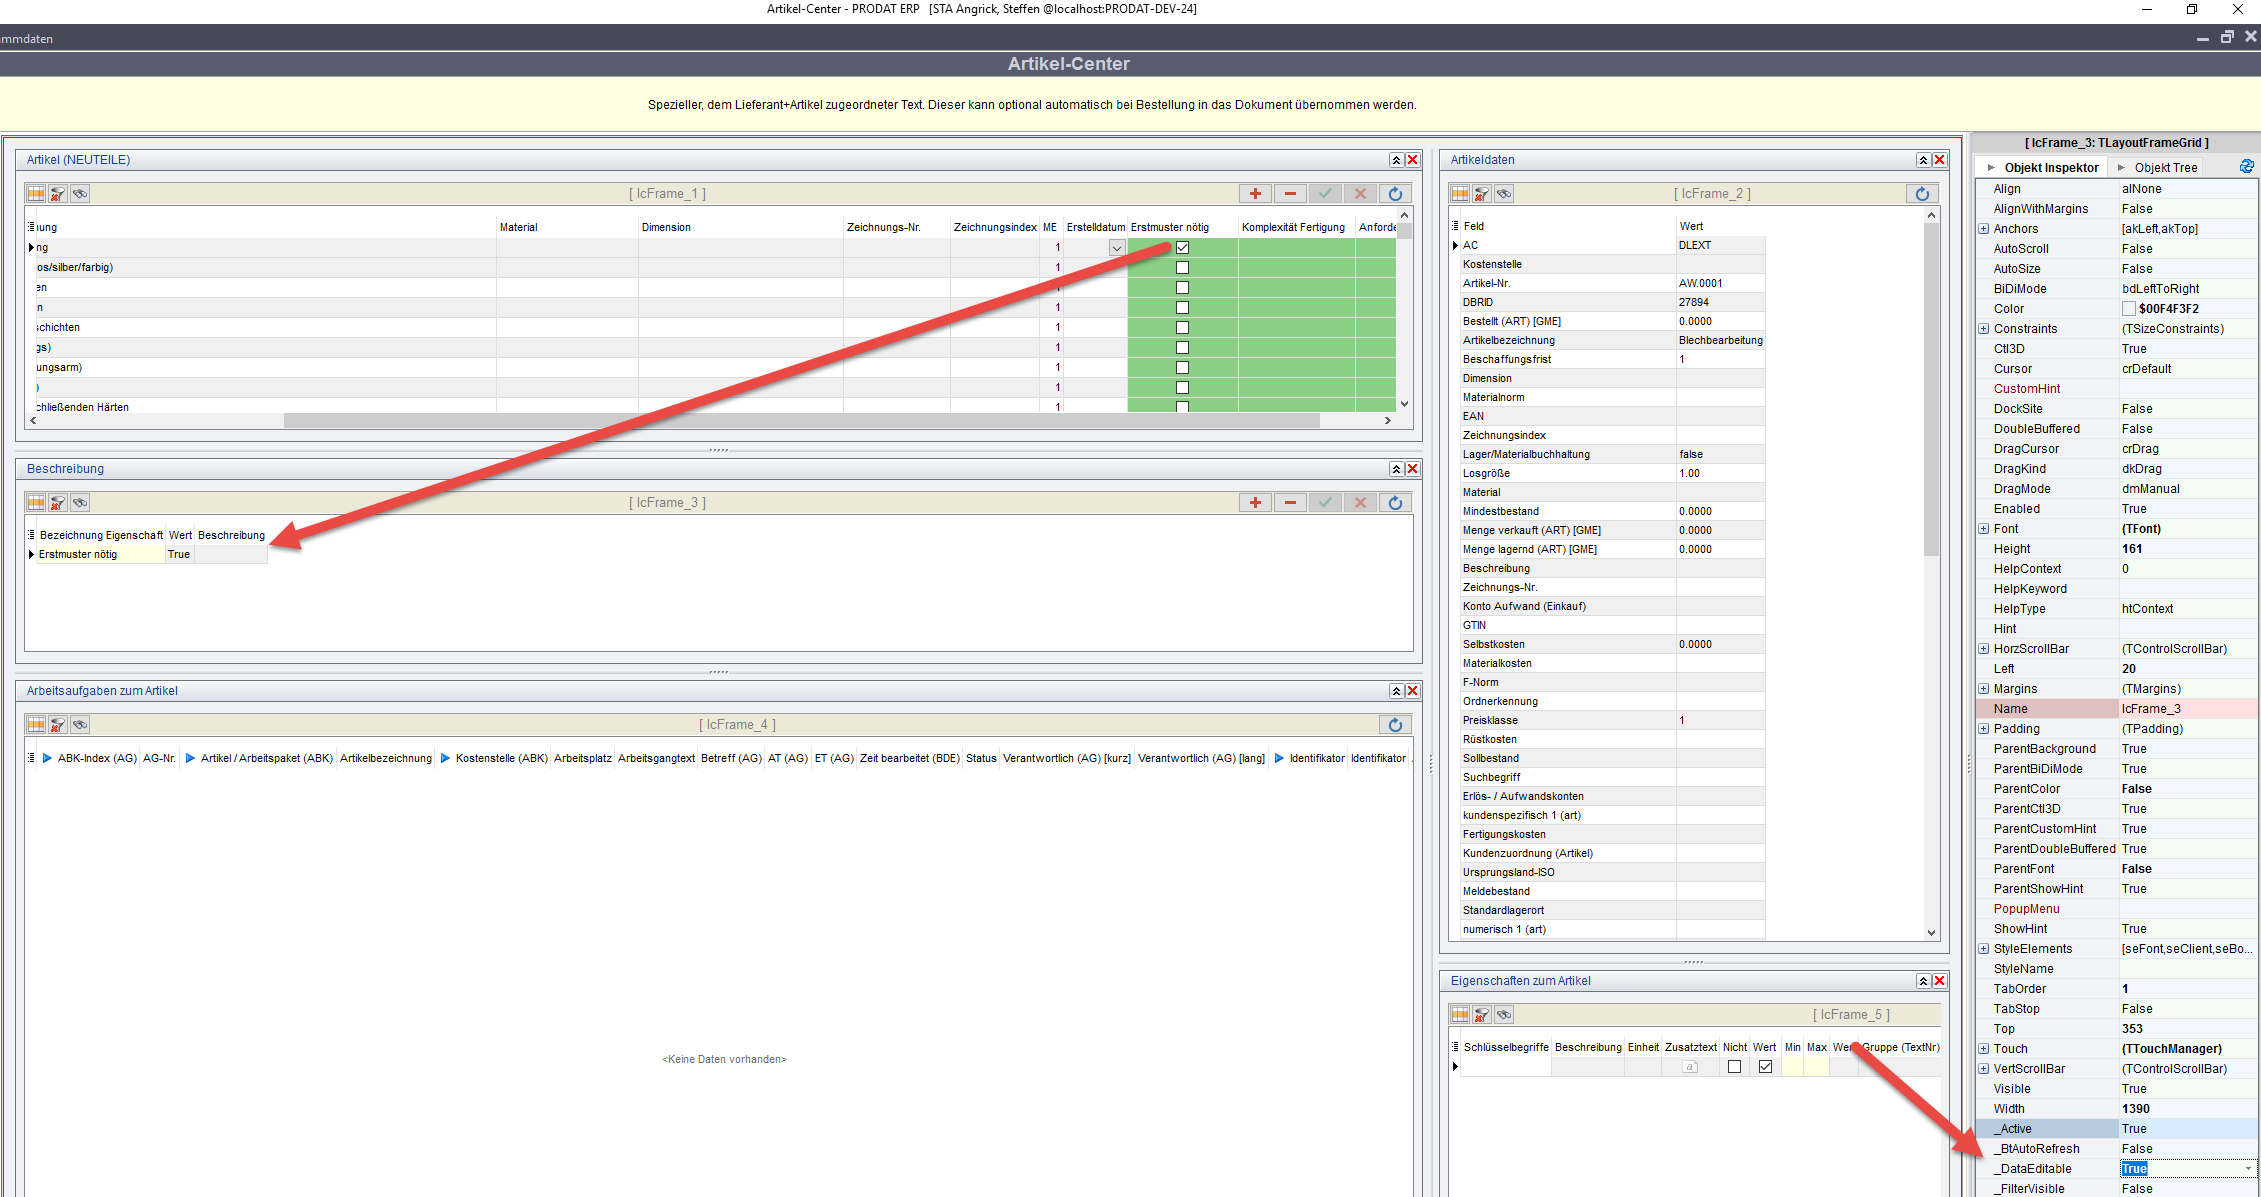Add a new record in lcFrame_1
This screenshot has width=2261, height=1197.
(1255, 194)
